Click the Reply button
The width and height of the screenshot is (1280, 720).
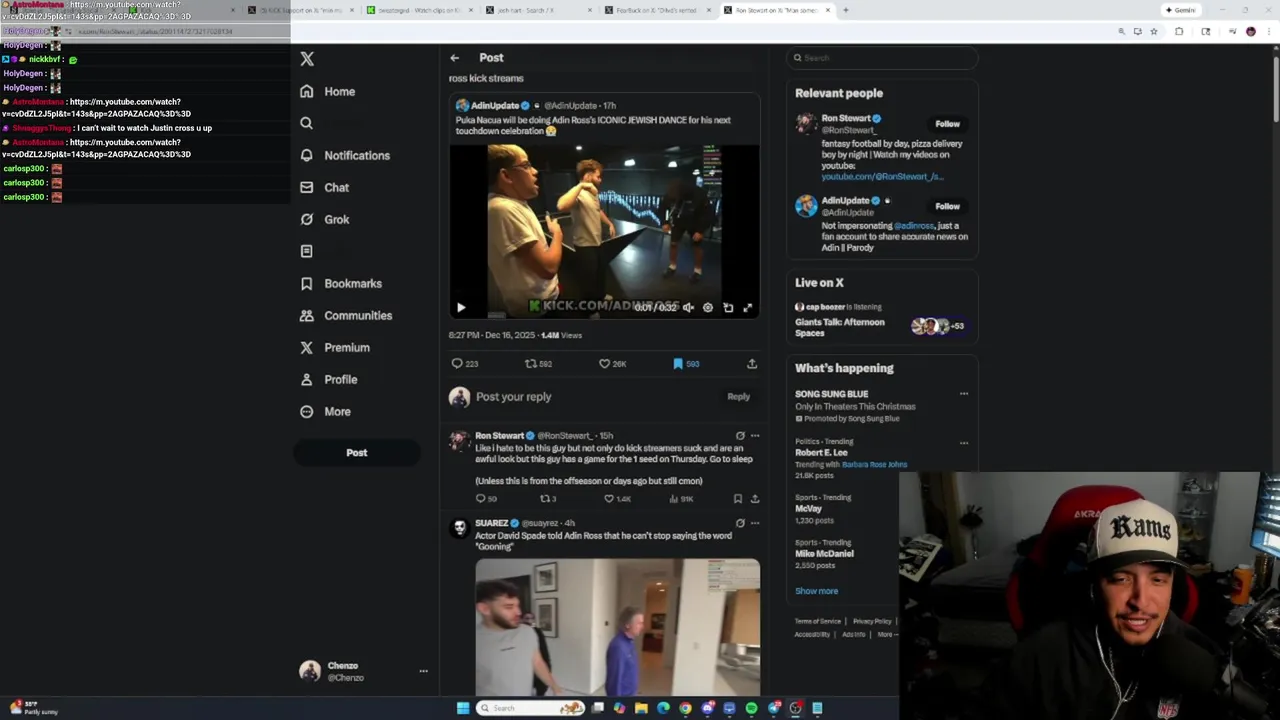pos(738,397)
